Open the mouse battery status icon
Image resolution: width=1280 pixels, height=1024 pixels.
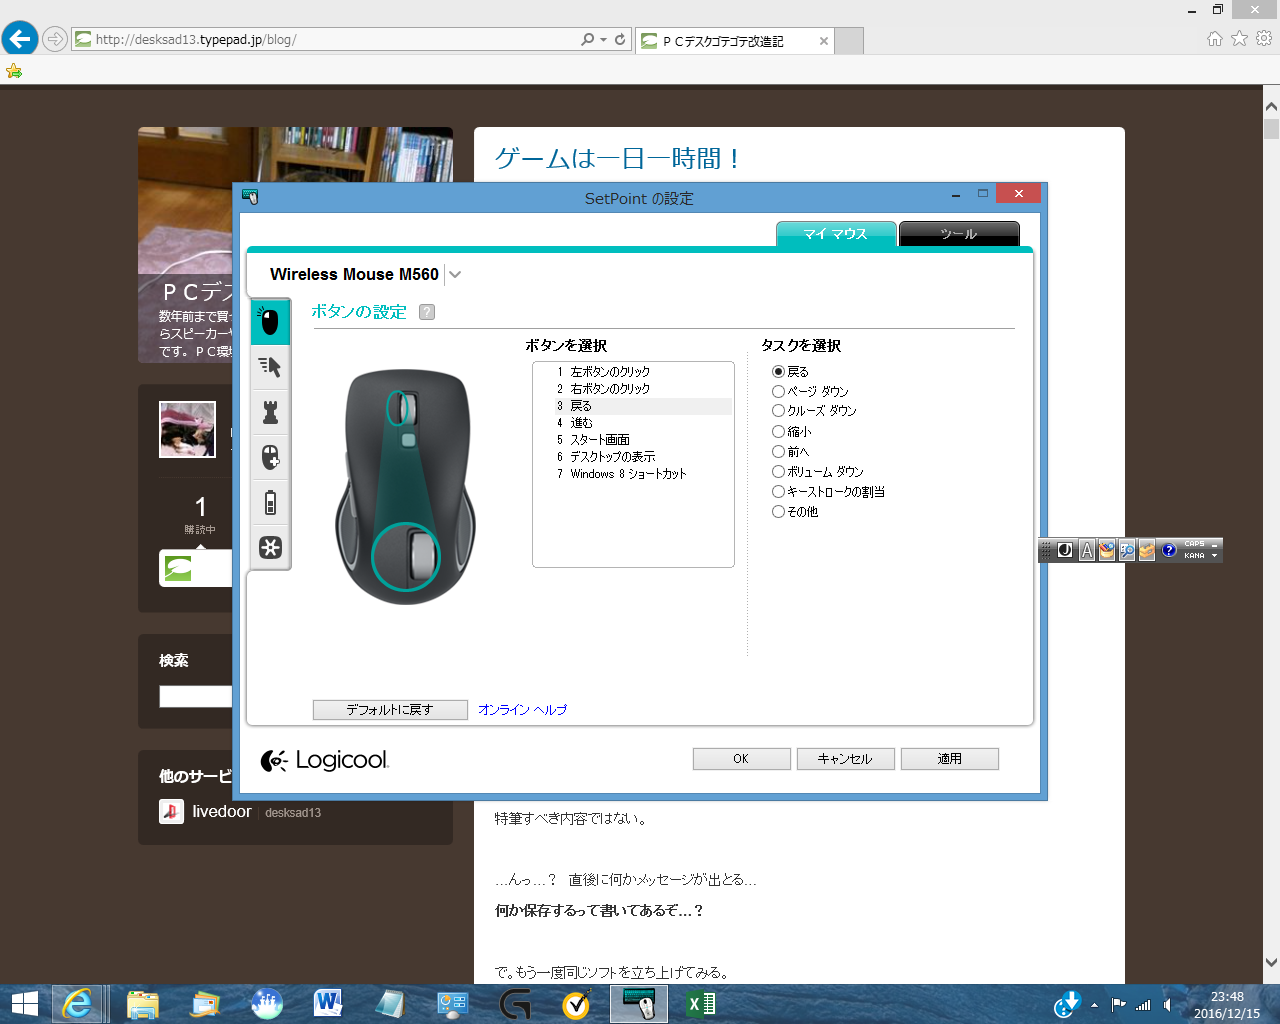[269, 502]
